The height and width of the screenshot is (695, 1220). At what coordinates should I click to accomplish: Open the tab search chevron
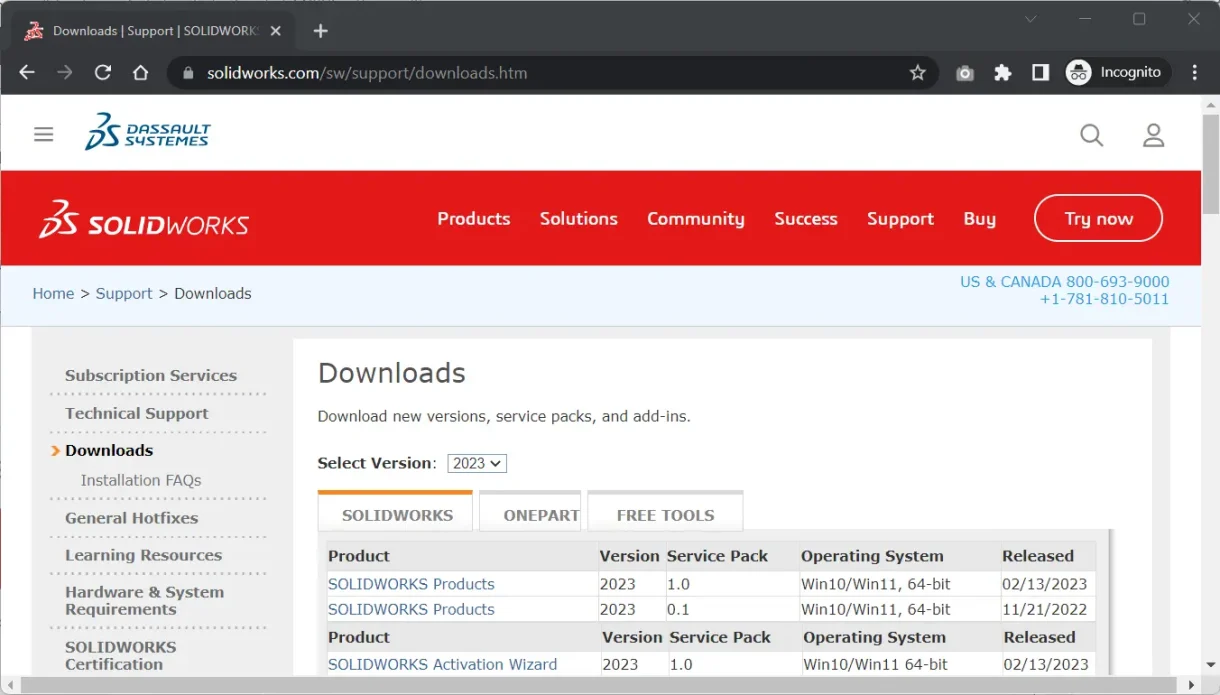(x=1031, y=19)
